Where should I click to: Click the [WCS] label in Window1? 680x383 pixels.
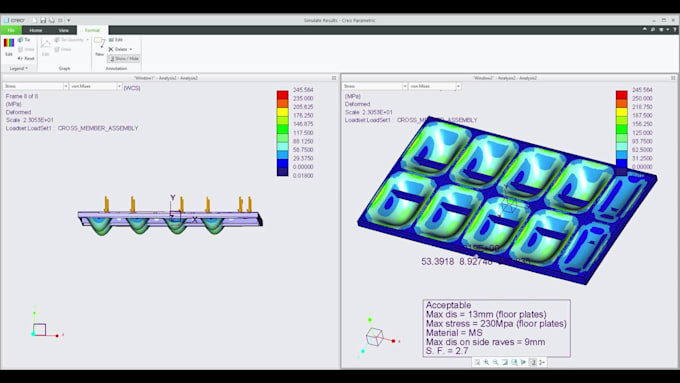click(x=132, y=88)
